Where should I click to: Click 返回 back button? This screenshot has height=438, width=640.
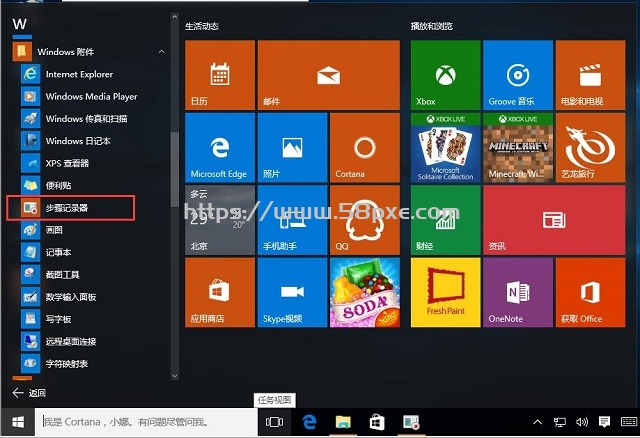pos(29,393)
